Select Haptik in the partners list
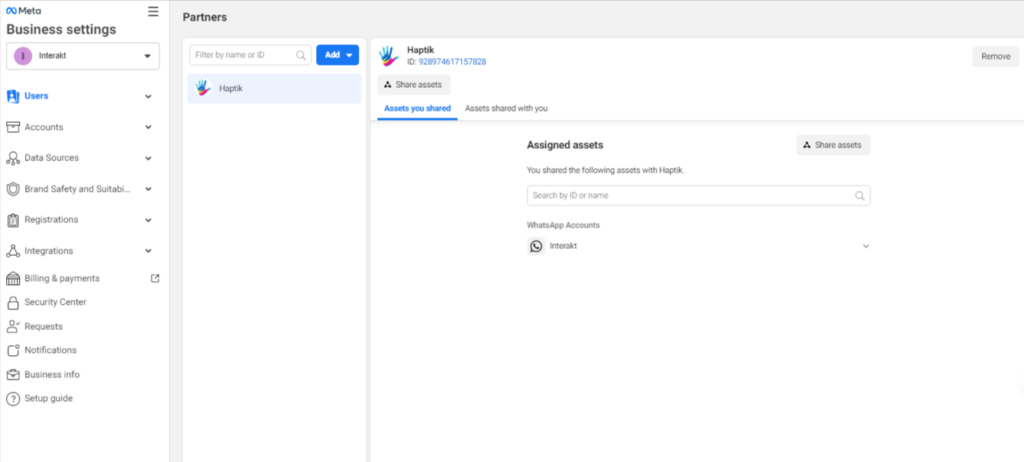The height and width of the screenshot is (462, 1024). pos(274,88)
